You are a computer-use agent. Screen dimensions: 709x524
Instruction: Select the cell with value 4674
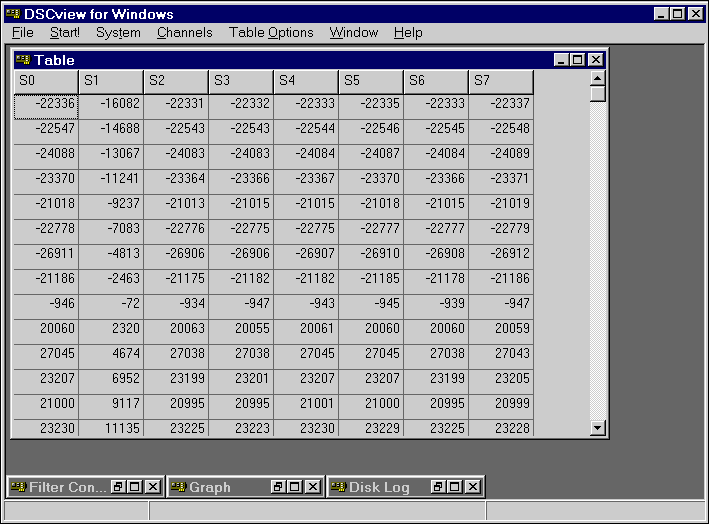click(x=111, y=357)
